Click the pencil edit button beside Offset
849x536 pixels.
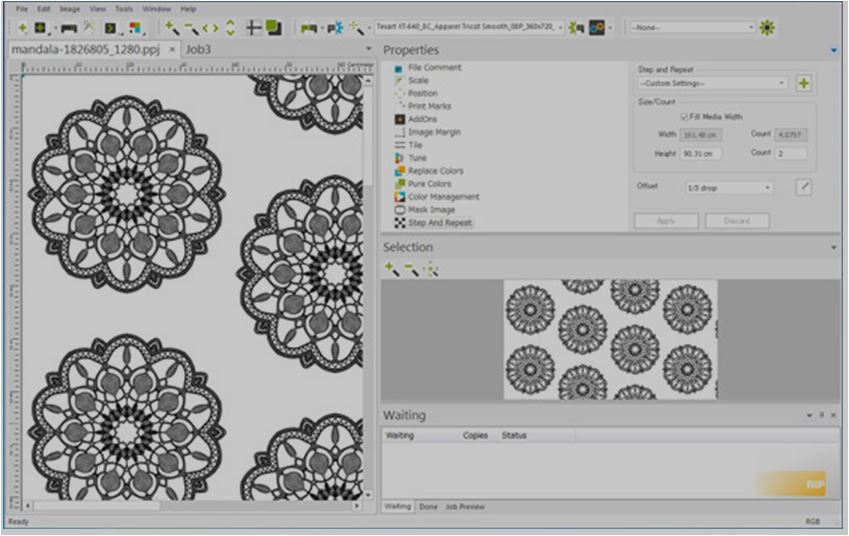coord(804,187)
